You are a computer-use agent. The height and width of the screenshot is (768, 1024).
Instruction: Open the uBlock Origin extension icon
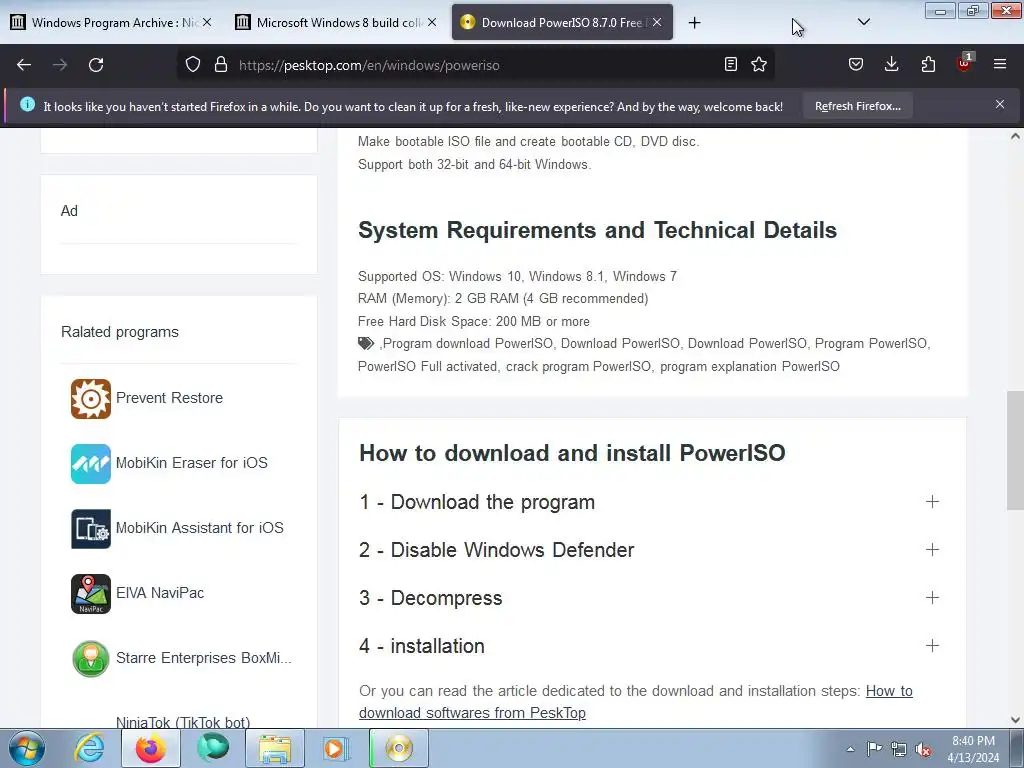click(965, 63)
